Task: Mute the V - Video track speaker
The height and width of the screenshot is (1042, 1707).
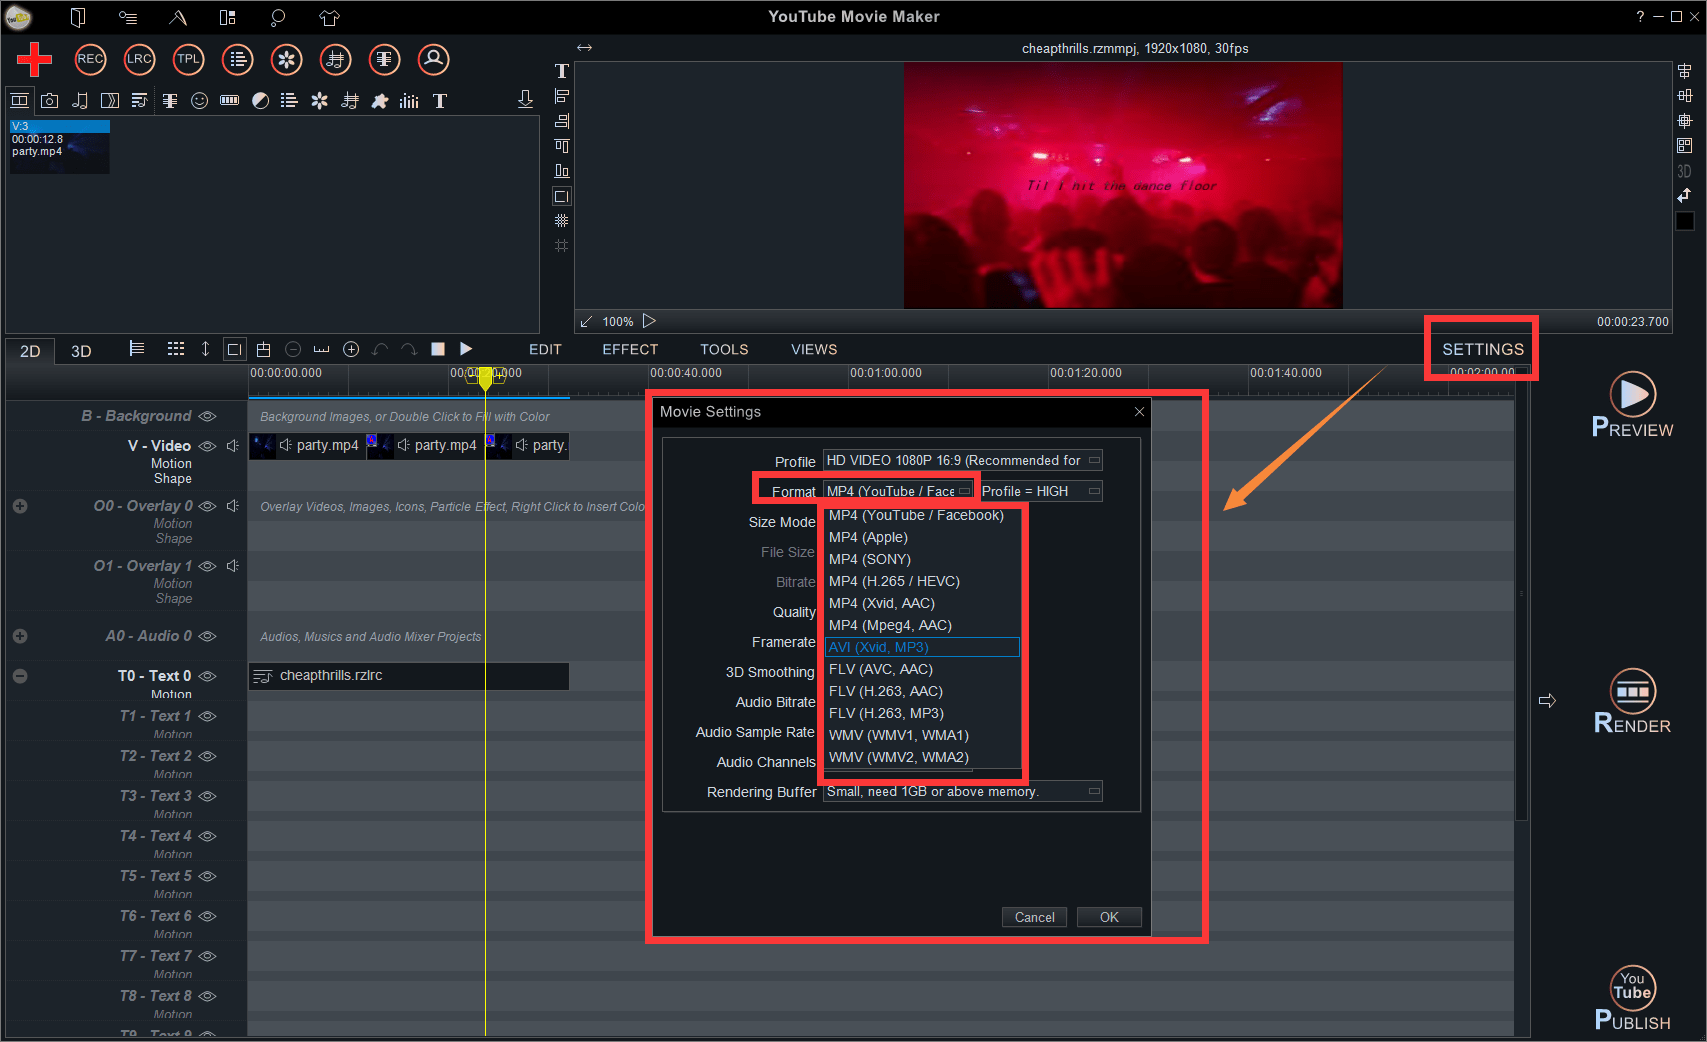Action: tap(232, 446)
